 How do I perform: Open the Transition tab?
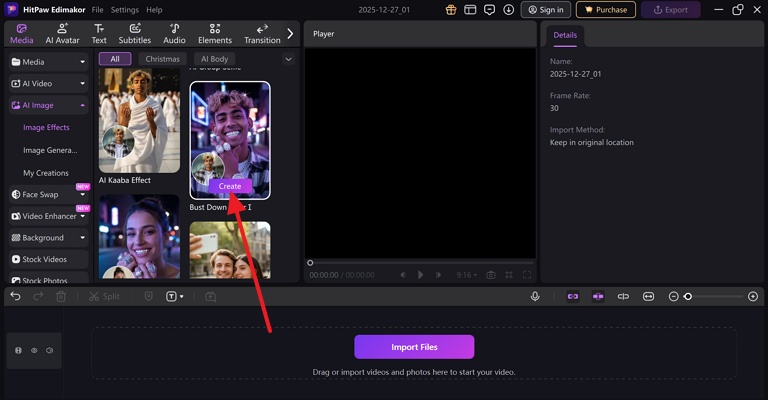(262, 34)
